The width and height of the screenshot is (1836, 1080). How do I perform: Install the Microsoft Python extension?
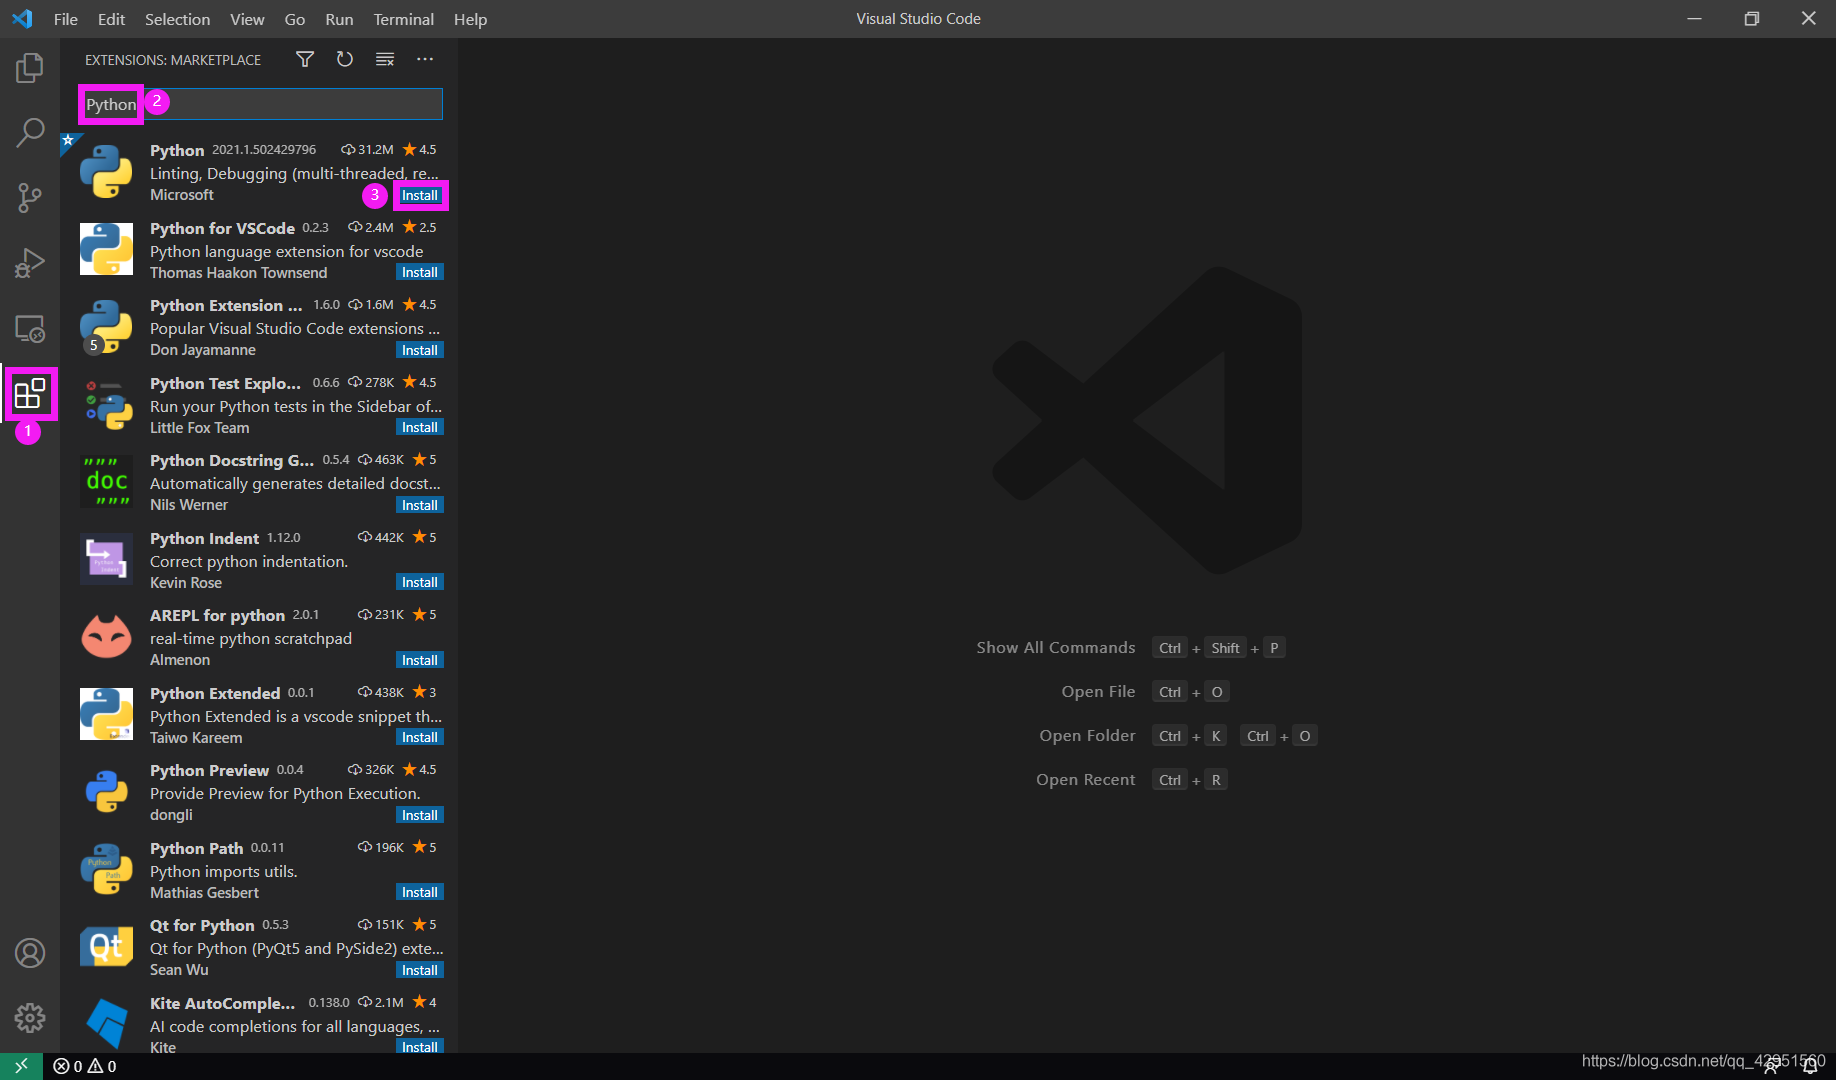(x=420, y=196)
